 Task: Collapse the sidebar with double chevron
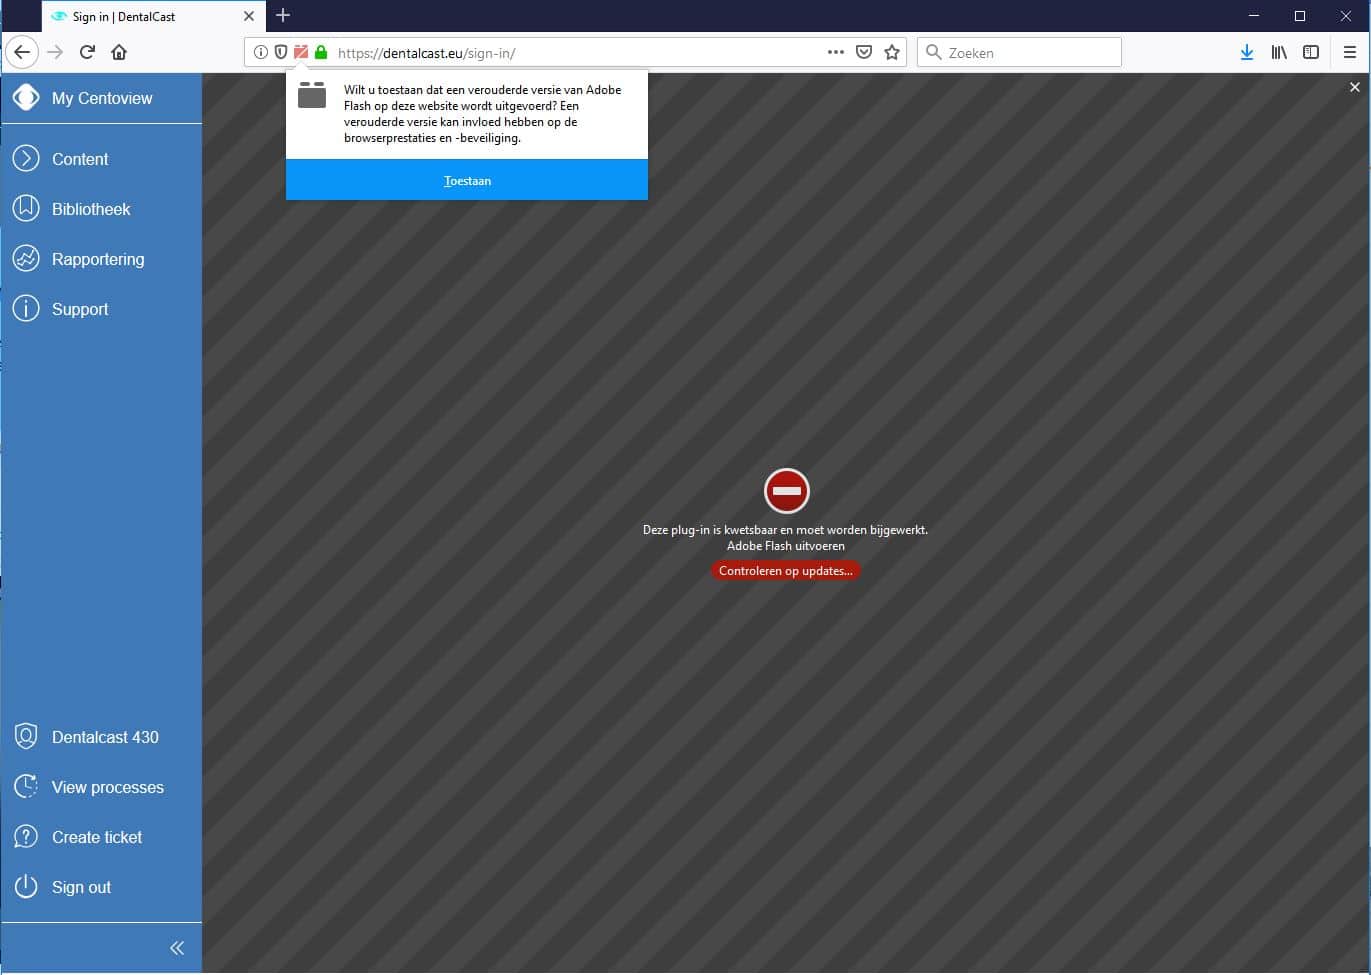(x=177, y=948)
